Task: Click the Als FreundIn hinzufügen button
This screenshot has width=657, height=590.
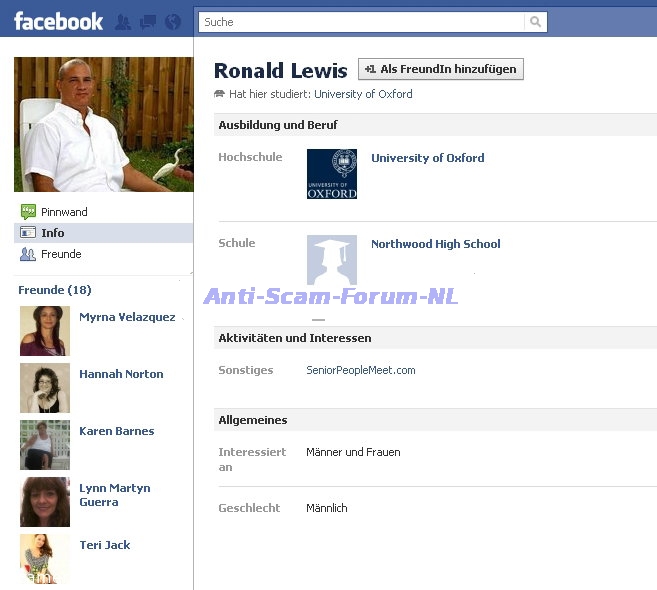Action: [x=441, y=69]
